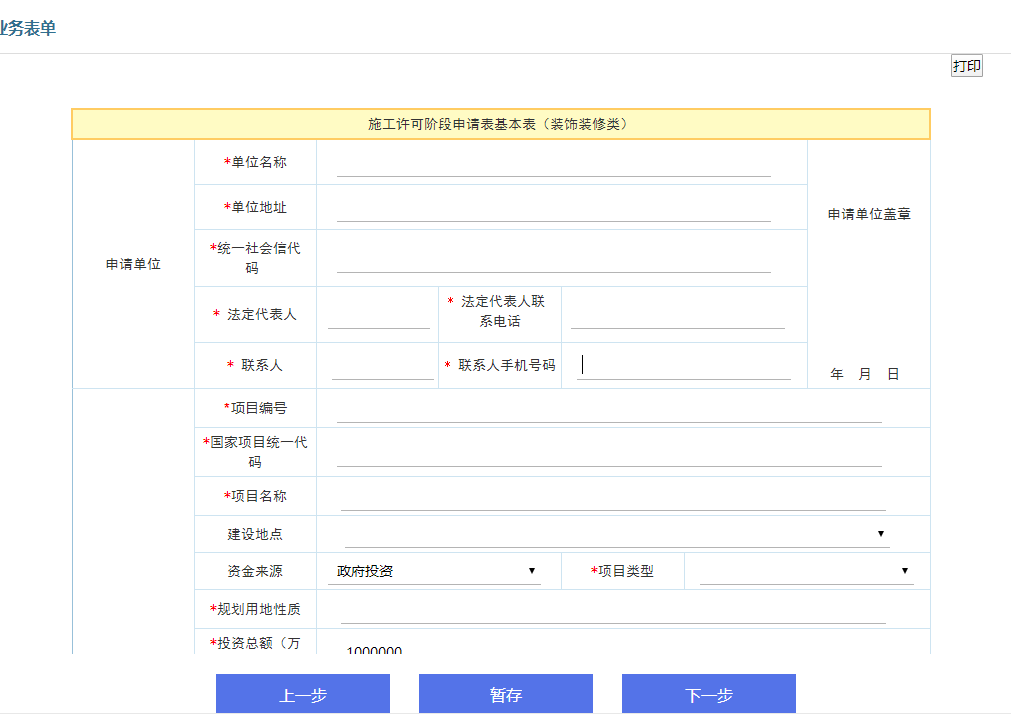Click the 打印 print button

point(967,66)
